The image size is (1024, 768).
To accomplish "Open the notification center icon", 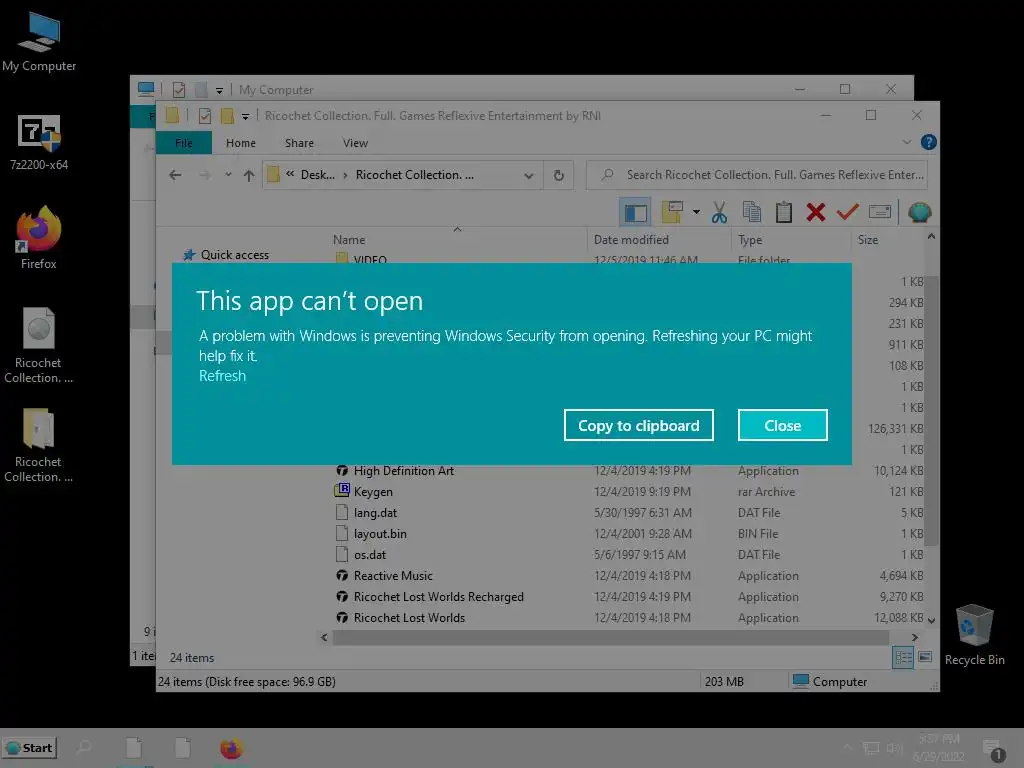I will [x=993, y=750].
